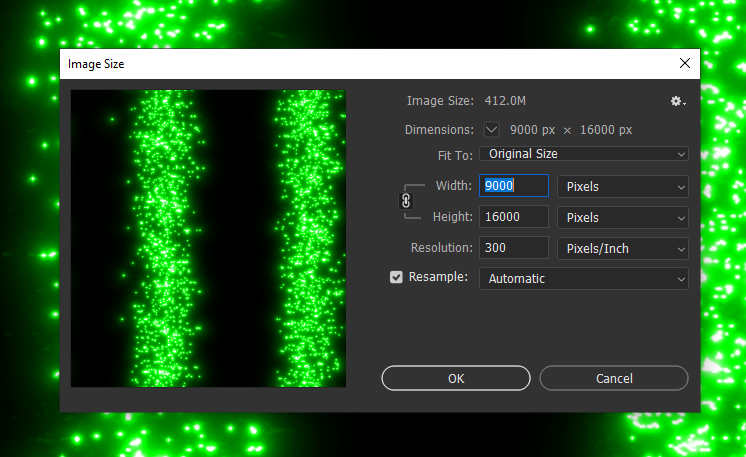Click the Resolution label
Image resolution: width=746 pixels, height=457 pixels.
click(x=442, y=248)
